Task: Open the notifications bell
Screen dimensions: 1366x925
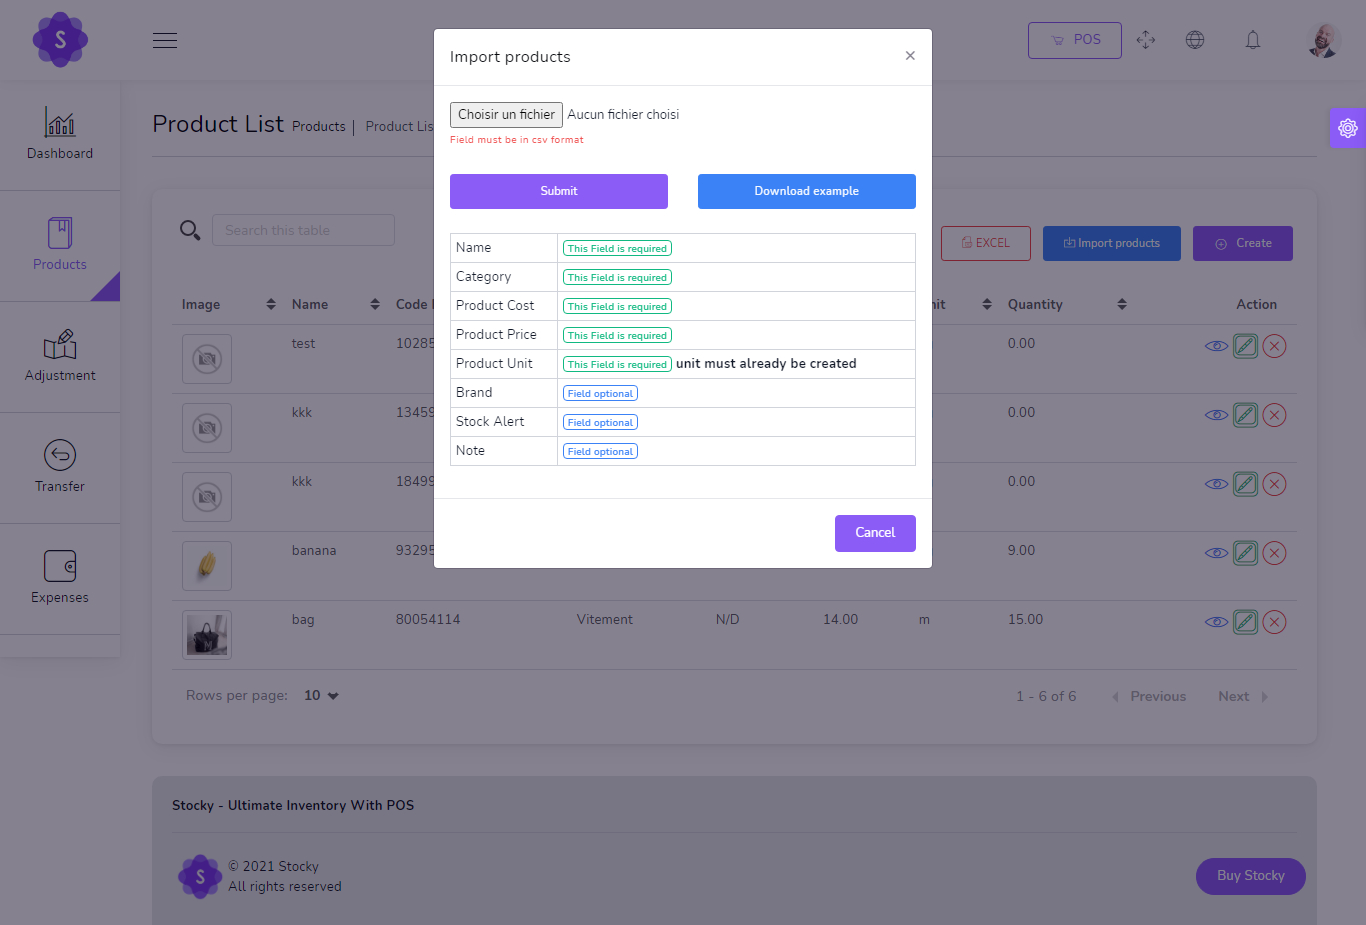Action: coord(1252,40)
